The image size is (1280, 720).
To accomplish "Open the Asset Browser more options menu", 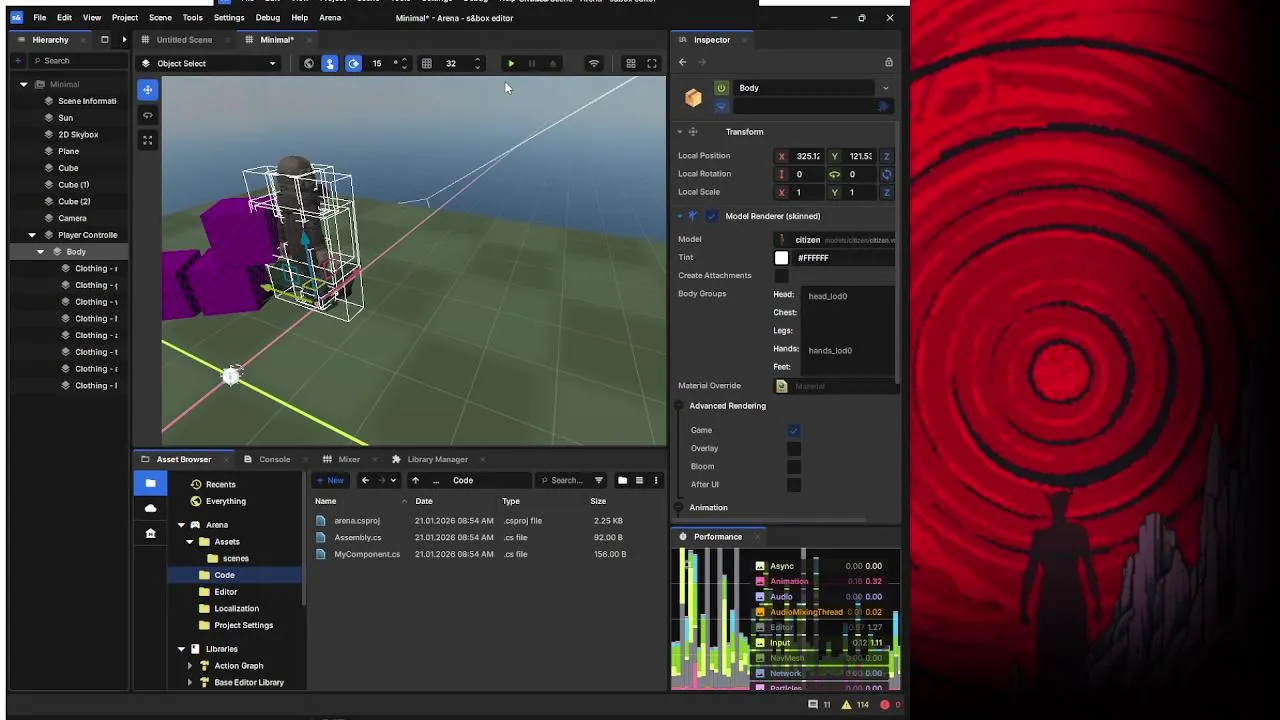I will [656, 481].
